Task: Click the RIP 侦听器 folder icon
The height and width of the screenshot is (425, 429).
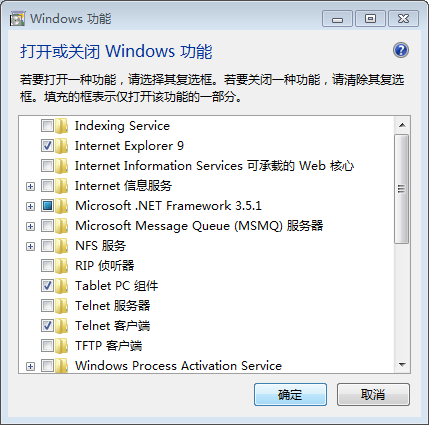Action: (x=62, y=266)
